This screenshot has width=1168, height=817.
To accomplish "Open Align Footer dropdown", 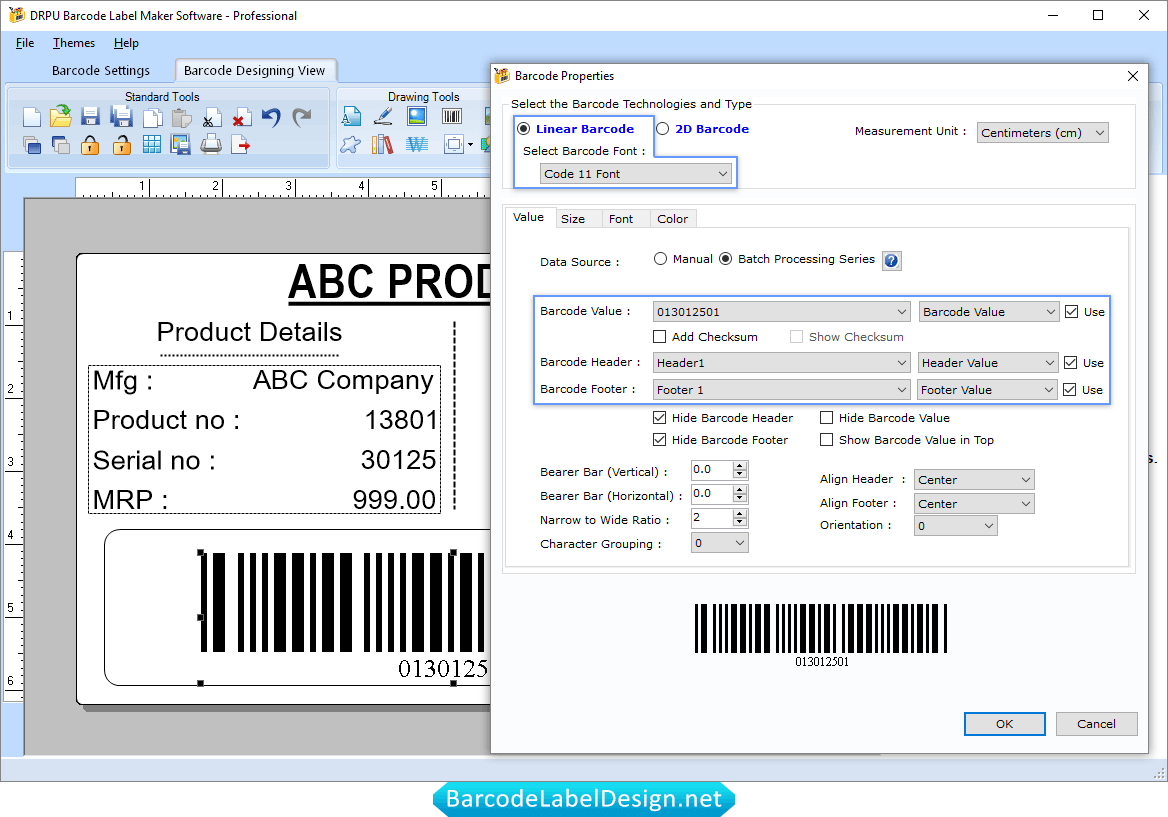I will pyautogui.click(x=974, y=503).
